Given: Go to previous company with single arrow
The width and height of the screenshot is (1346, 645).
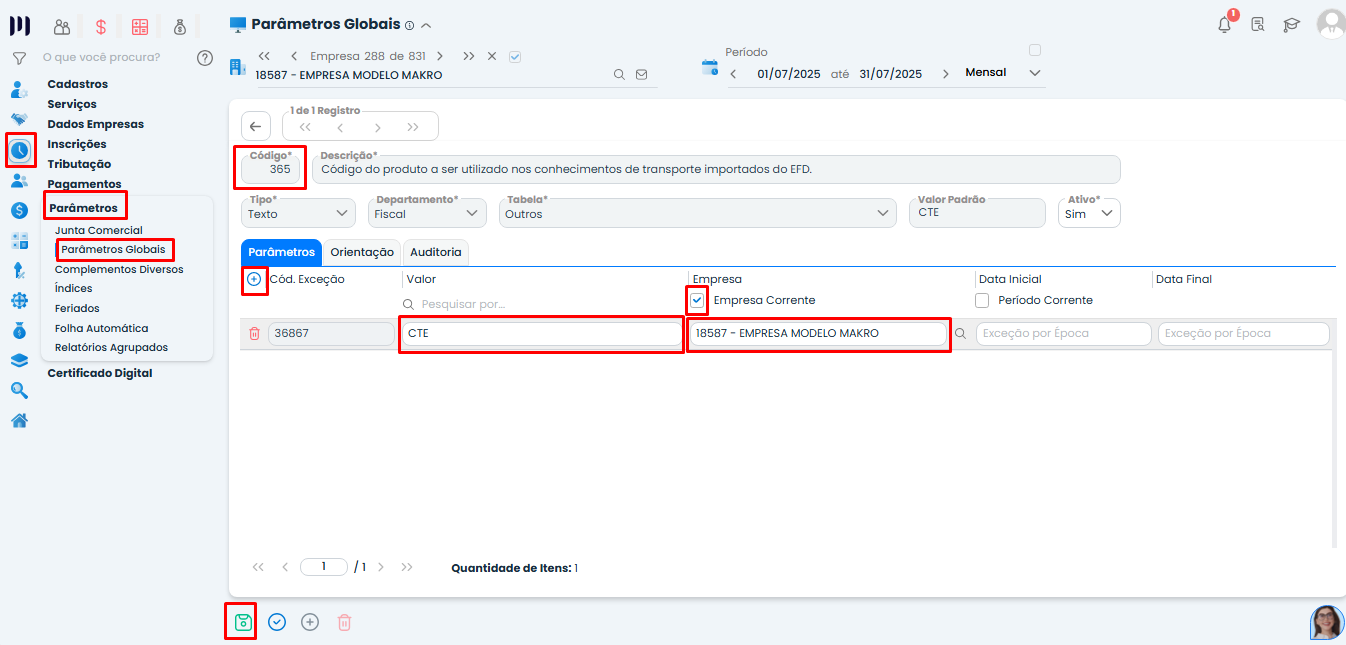Looking at the screenshot, I should pos(294,57).
